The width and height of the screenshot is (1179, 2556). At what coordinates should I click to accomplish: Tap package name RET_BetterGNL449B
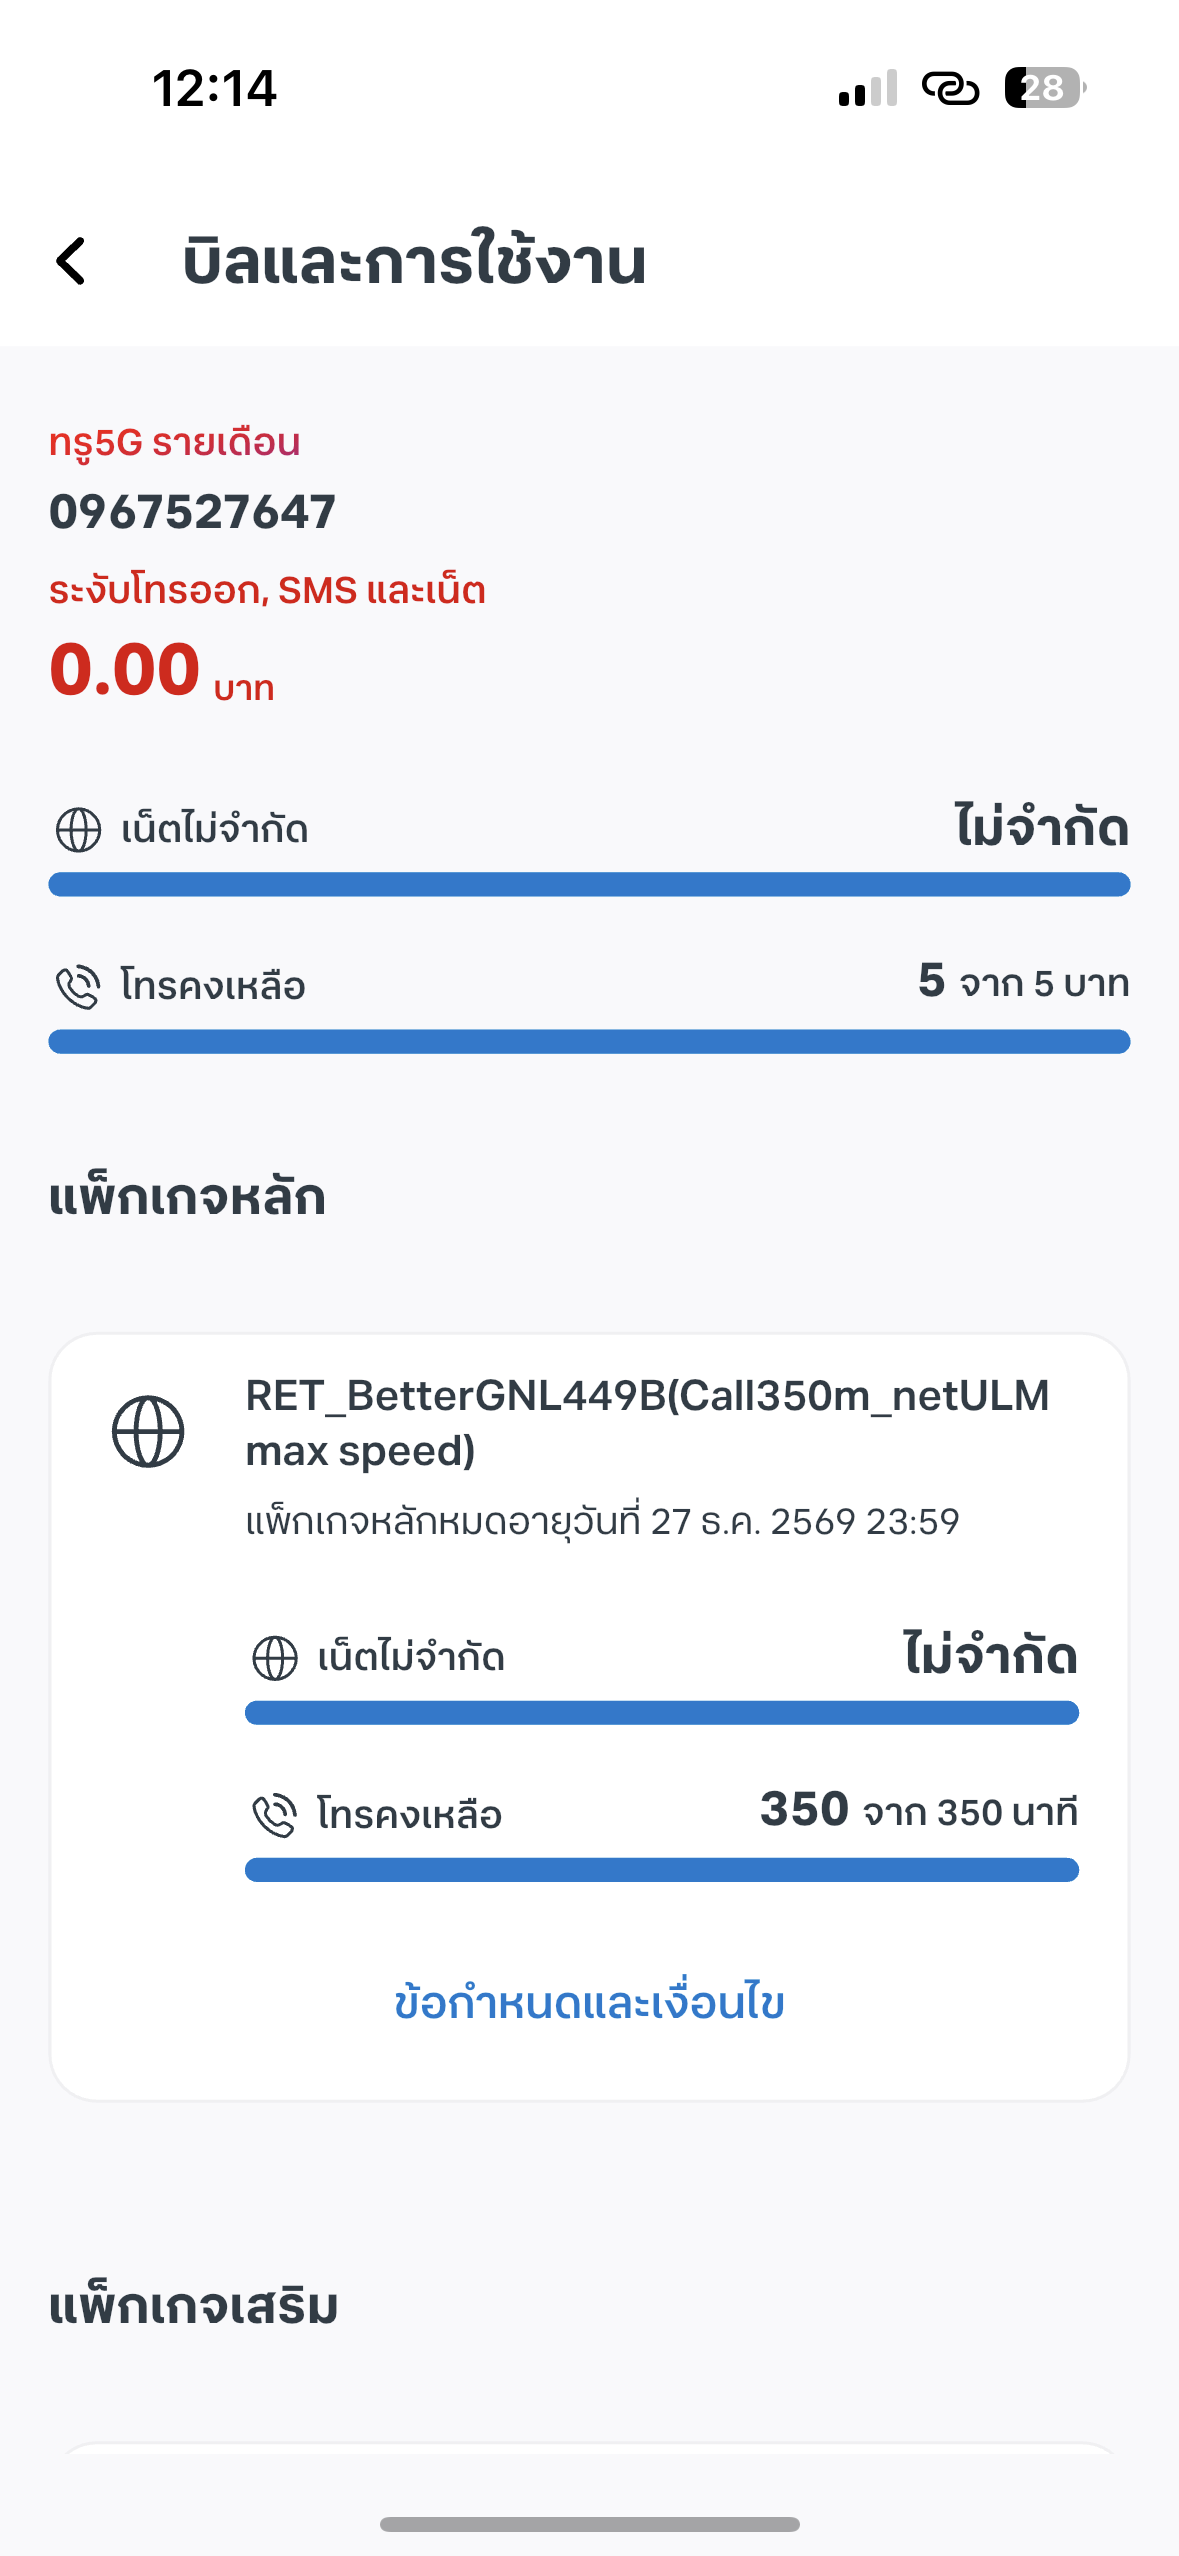[x=647, y=1421]
